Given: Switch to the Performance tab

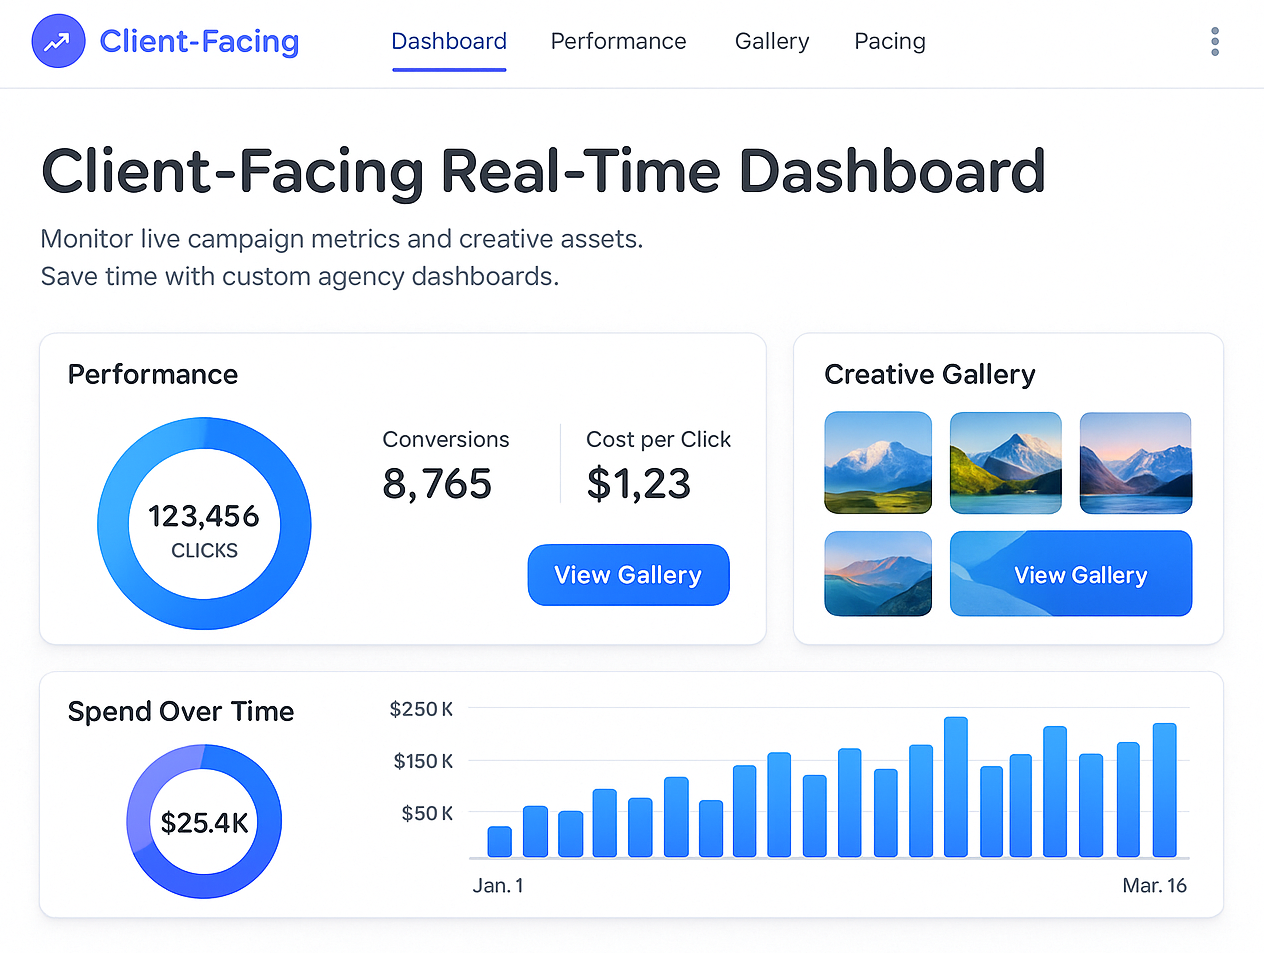Looking at the screenshot, I should [618, 41].
